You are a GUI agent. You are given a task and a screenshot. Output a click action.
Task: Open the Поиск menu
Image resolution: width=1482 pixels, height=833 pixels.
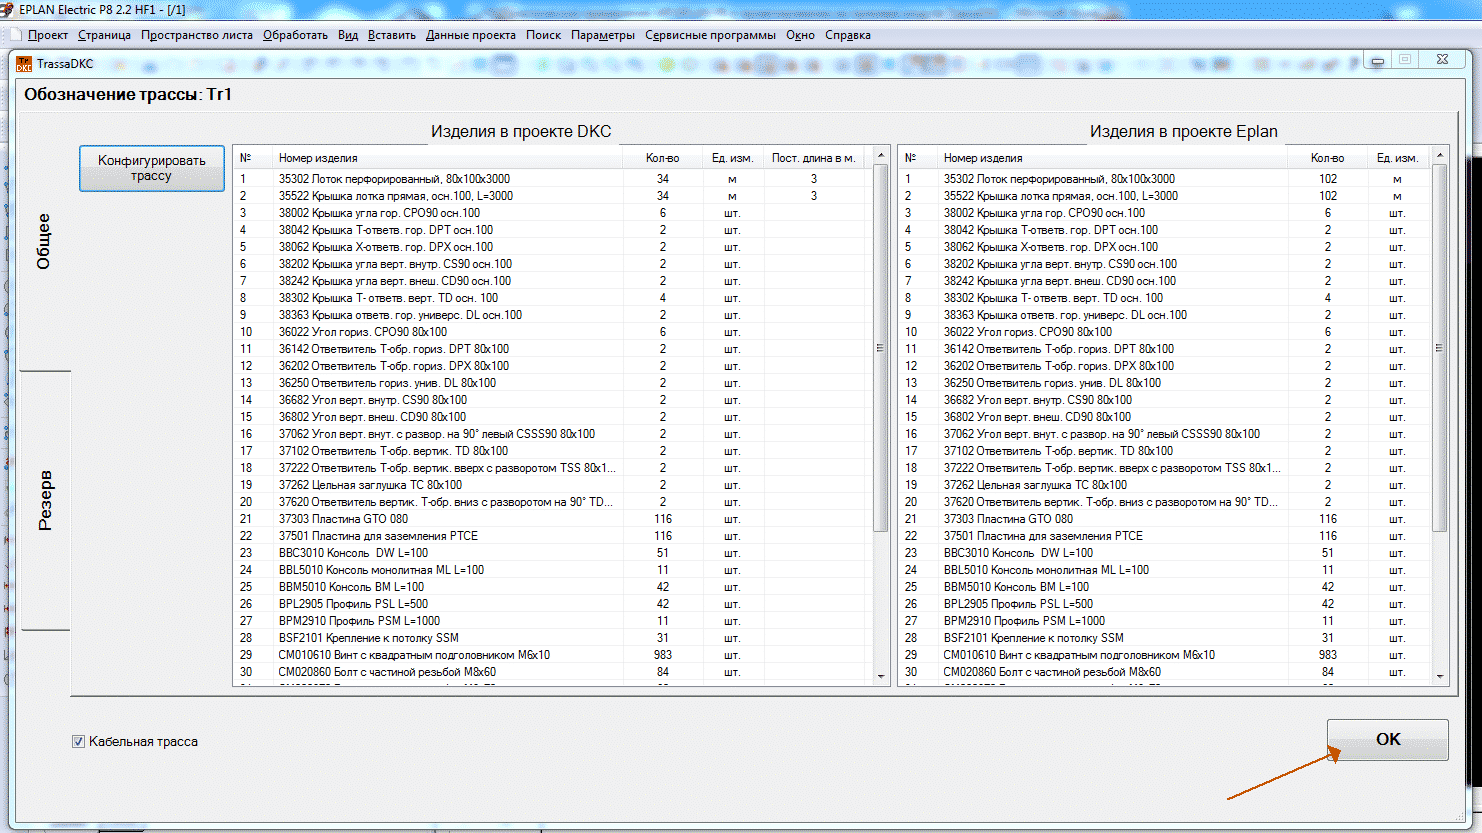tap(543, 35)
